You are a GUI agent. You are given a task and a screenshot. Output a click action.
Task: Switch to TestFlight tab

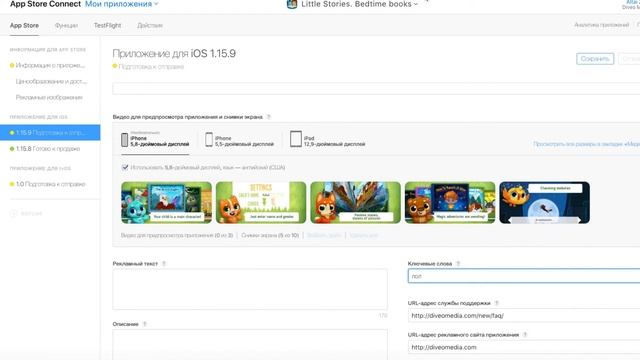click(107, 25)
